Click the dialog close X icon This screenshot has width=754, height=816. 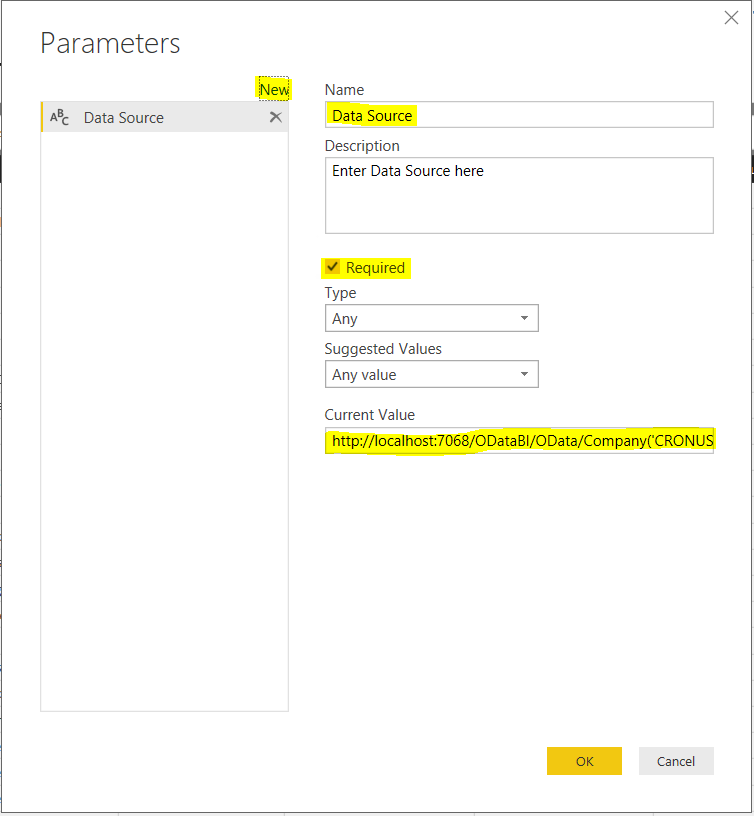(x=731, y=17)
